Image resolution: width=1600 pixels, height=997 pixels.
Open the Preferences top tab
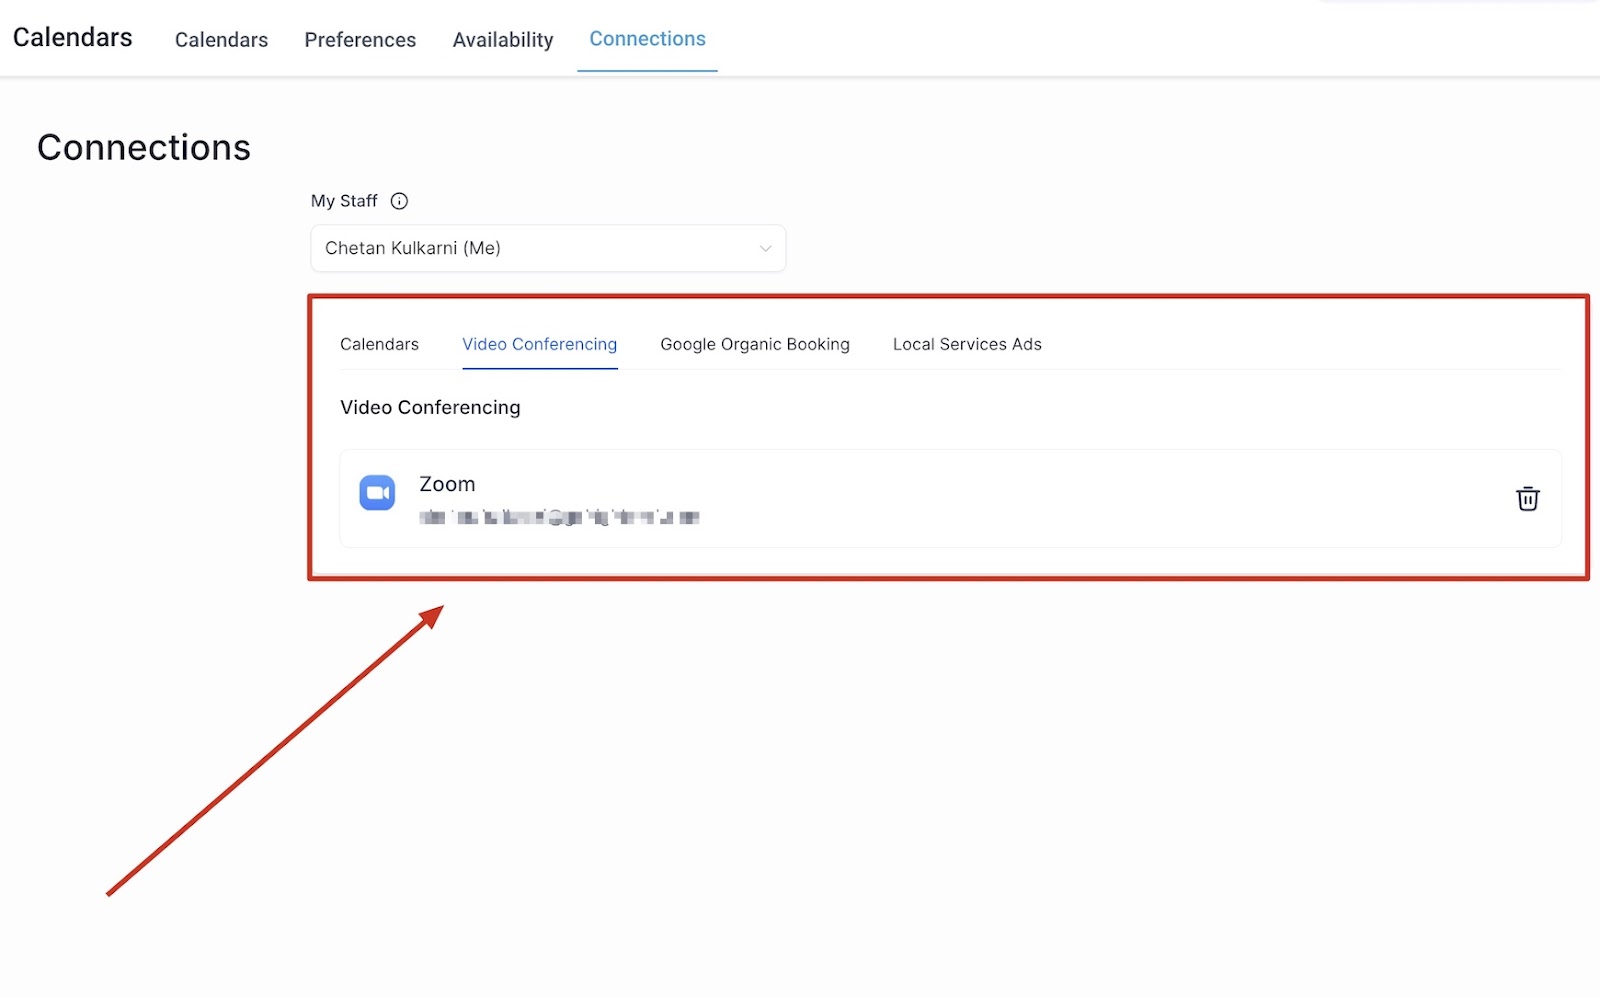click(360, 40)
